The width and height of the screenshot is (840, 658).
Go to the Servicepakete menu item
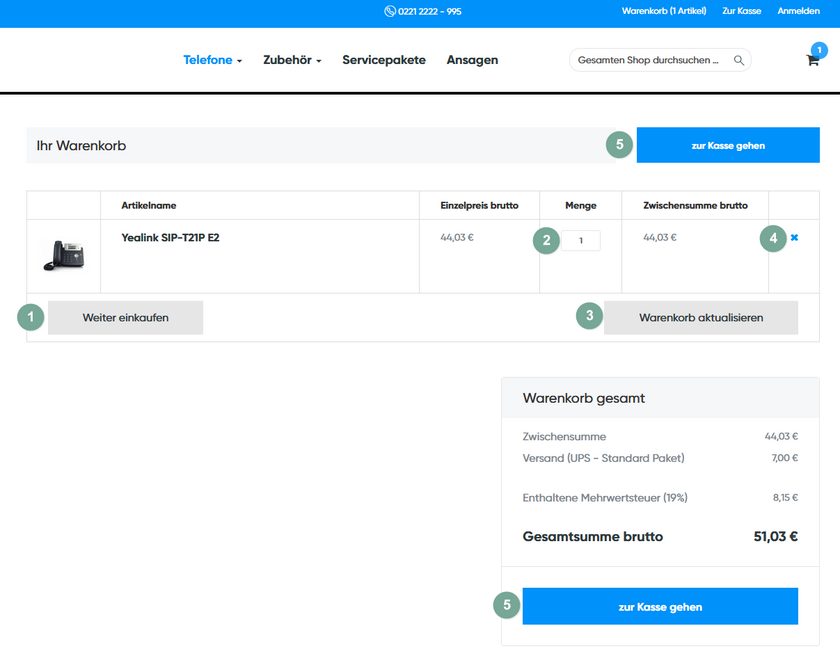384,60
